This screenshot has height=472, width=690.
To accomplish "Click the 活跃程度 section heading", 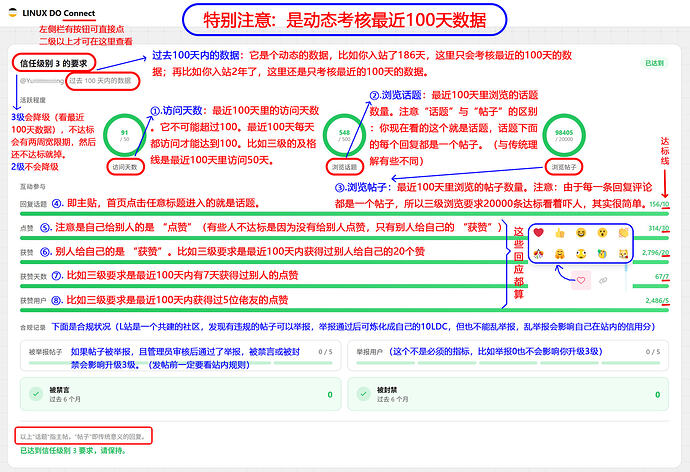I will click(x=33, y=100).
